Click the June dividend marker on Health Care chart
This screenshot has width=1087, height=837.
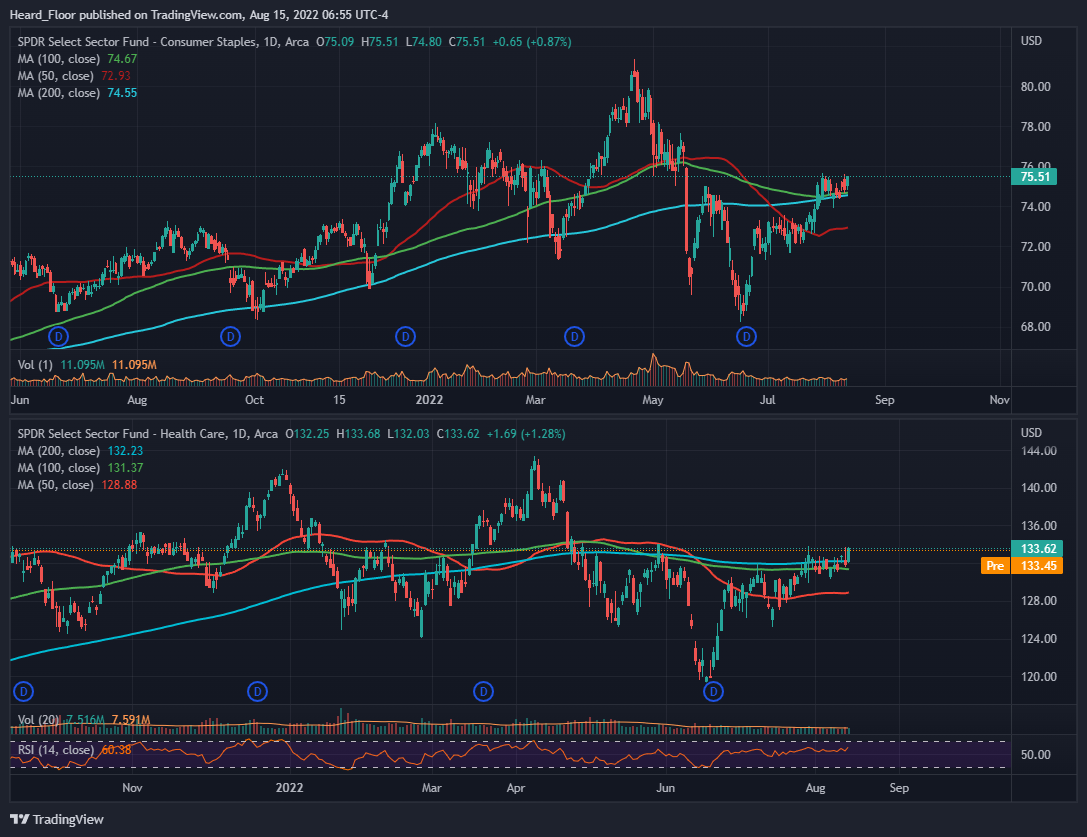point(713,691)
